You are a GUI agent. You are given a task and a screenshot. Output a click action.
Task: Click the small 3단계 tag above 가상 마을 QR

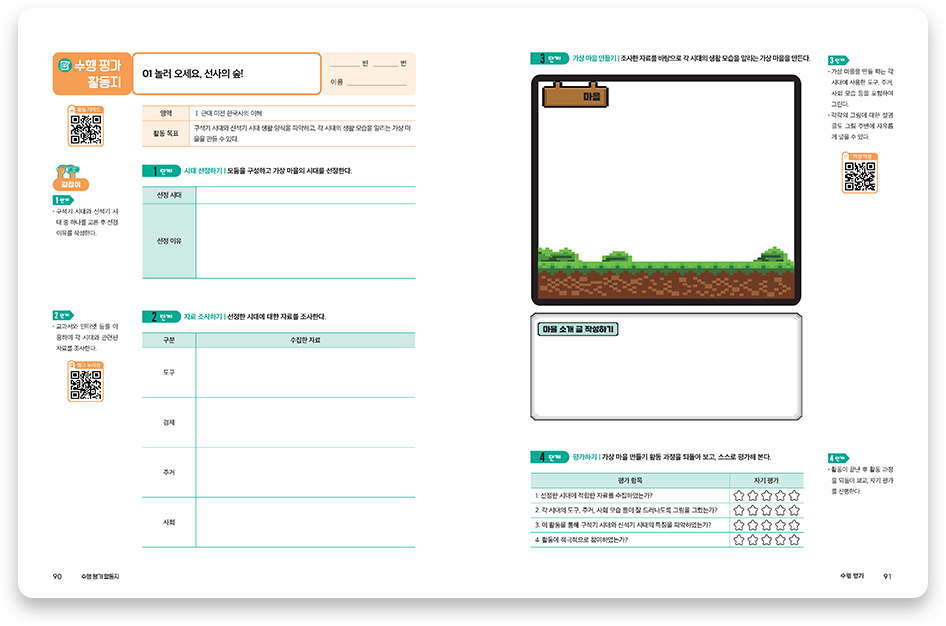[838, 60]
